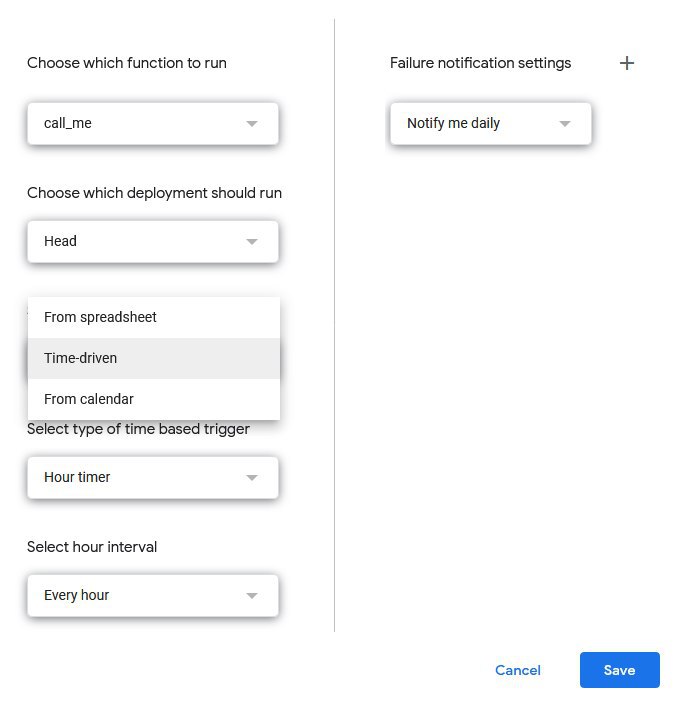Click the Choose which deployment should run label
Image resolution: width=696 pixels, height=705 pixels.
(154, 193)
